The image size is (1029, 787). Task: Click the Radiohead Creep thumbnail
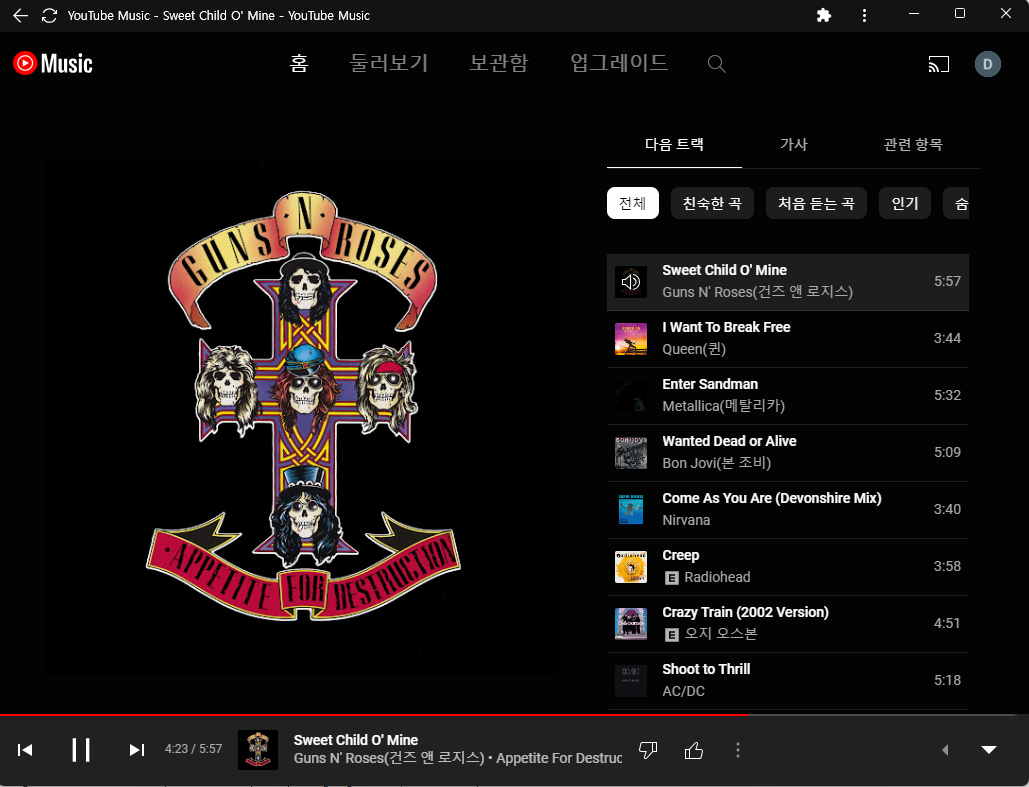[631, 567]
